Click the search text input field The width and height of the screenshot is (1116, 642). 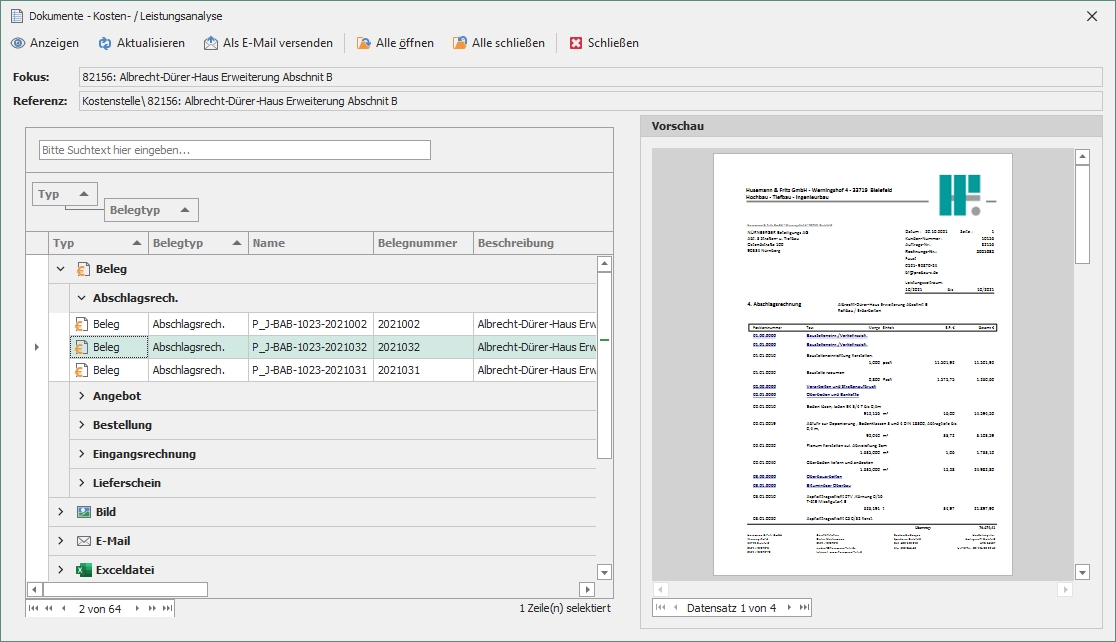click(x=235, y=150)
